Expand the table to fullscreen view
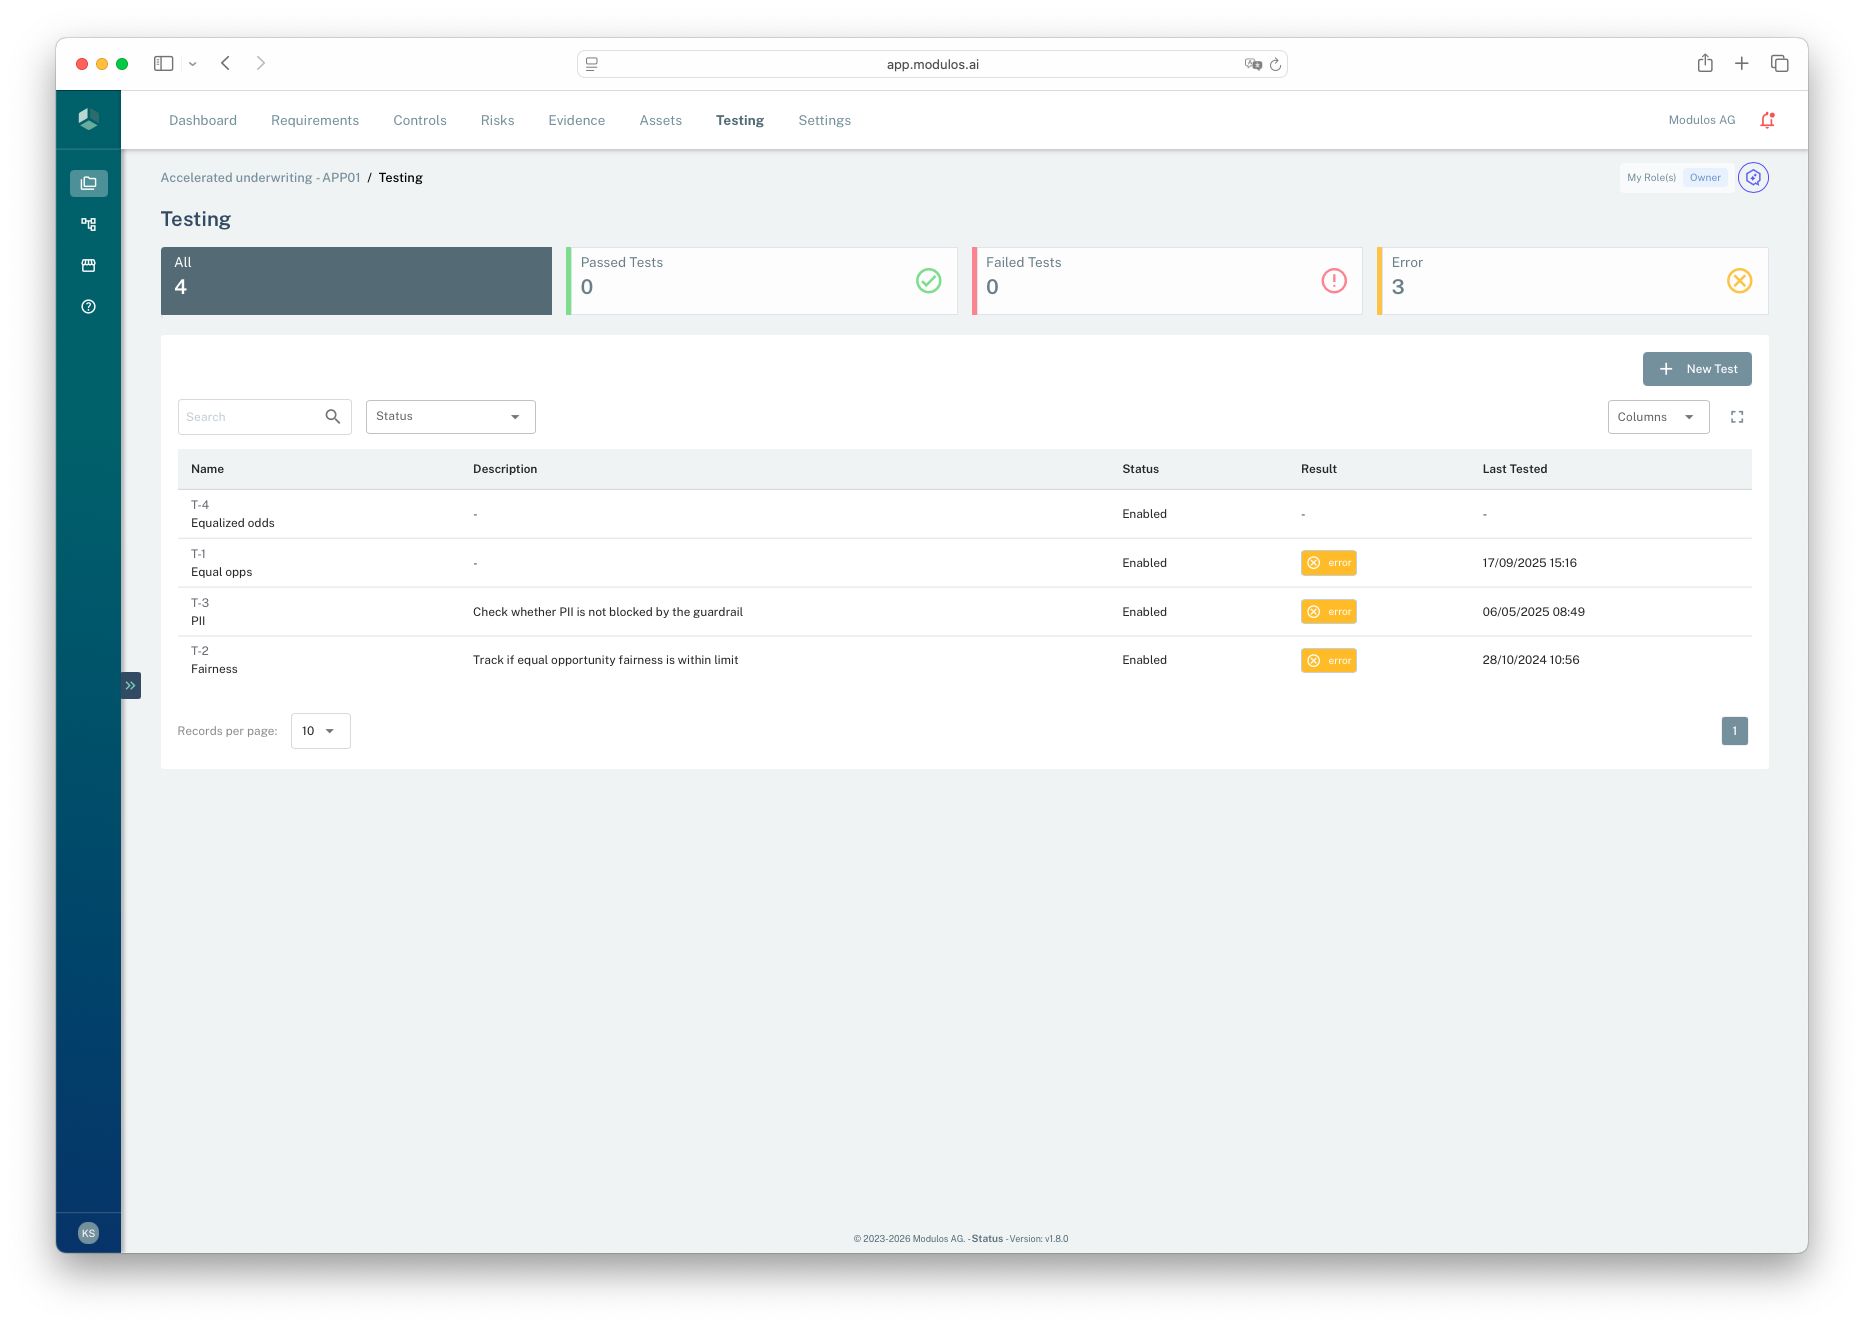This screenshot has width=1864, height=1327. pos(1737,416)
